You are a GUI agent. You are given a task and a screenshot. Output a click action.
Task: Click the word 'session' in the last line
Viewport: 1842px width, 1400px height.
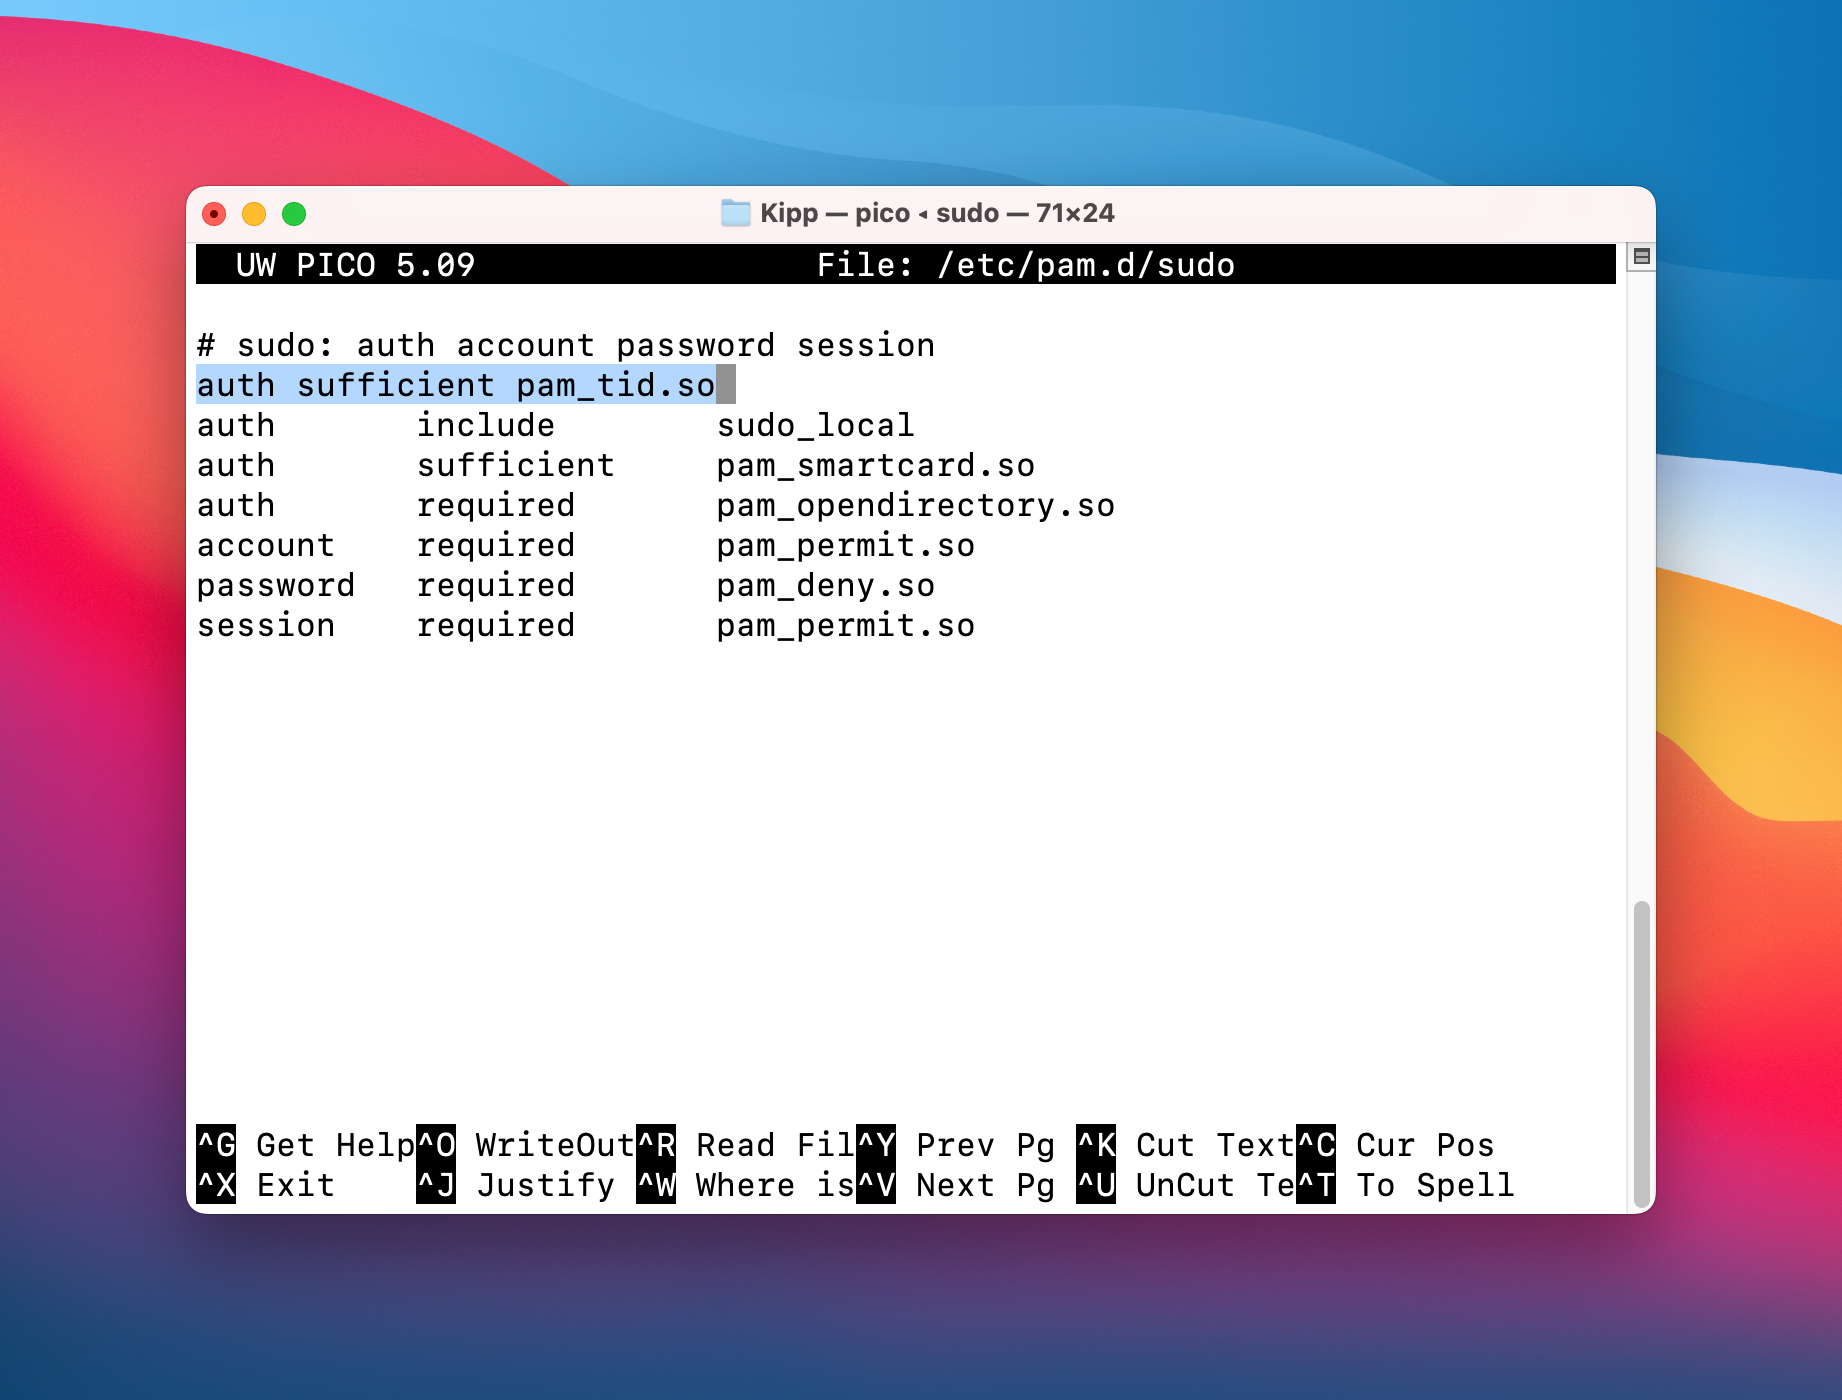click(266, 625)
